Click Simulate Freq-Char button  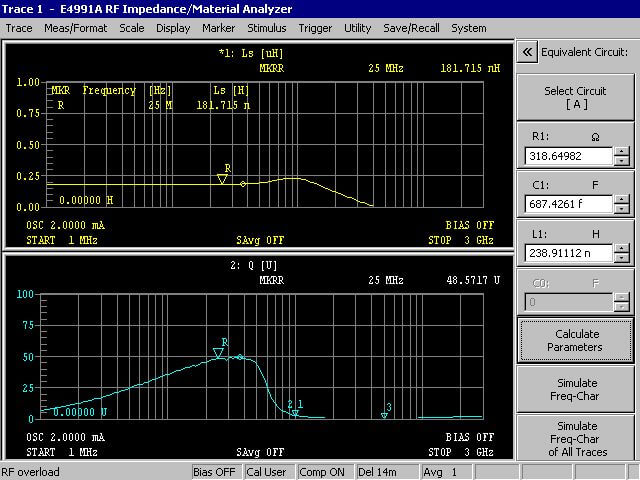coord(576,389)
